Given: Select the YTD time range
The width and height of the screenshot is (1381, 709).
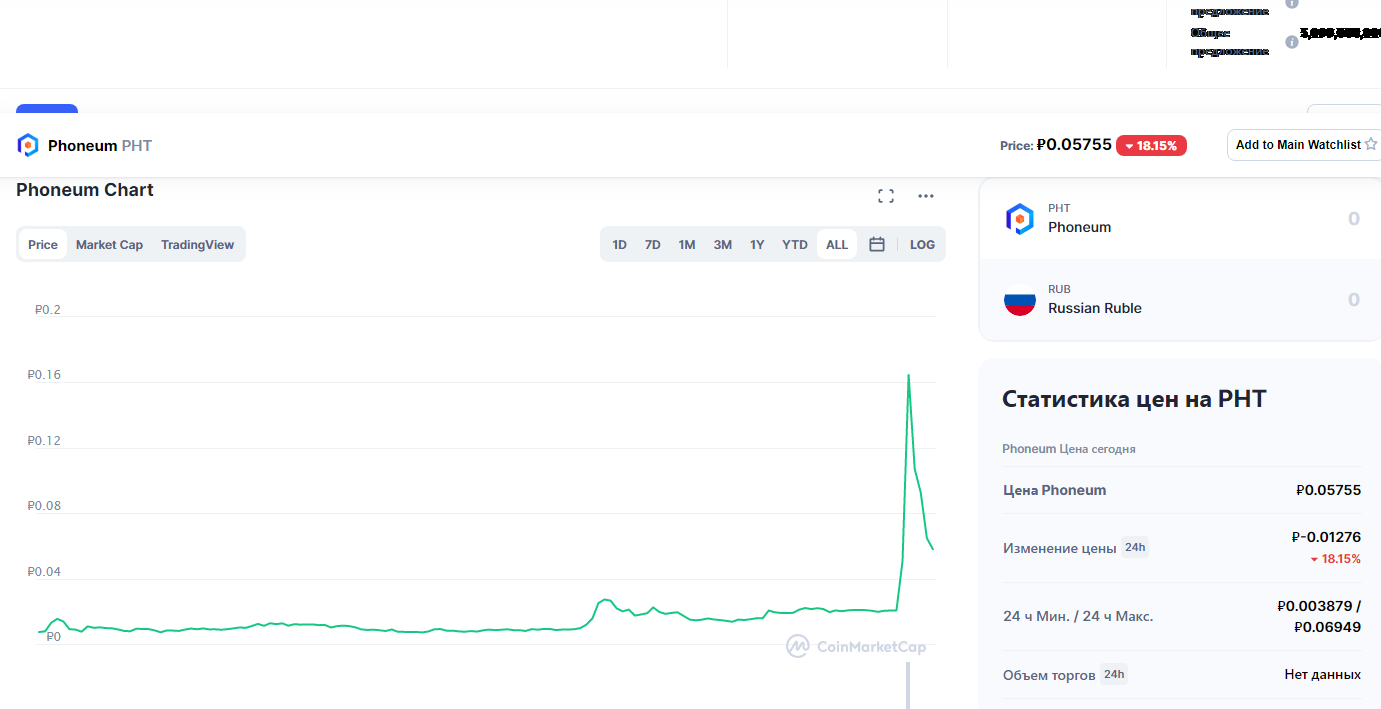Looking at the screenshot, I should (795, 245).
